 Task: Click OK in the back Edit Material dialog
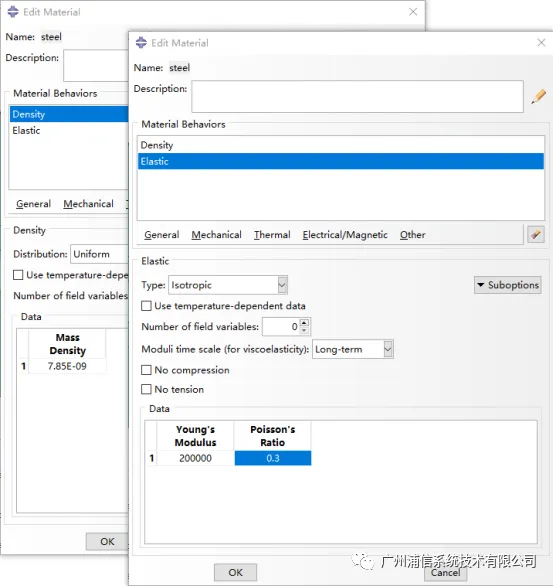tap(107, 542)
